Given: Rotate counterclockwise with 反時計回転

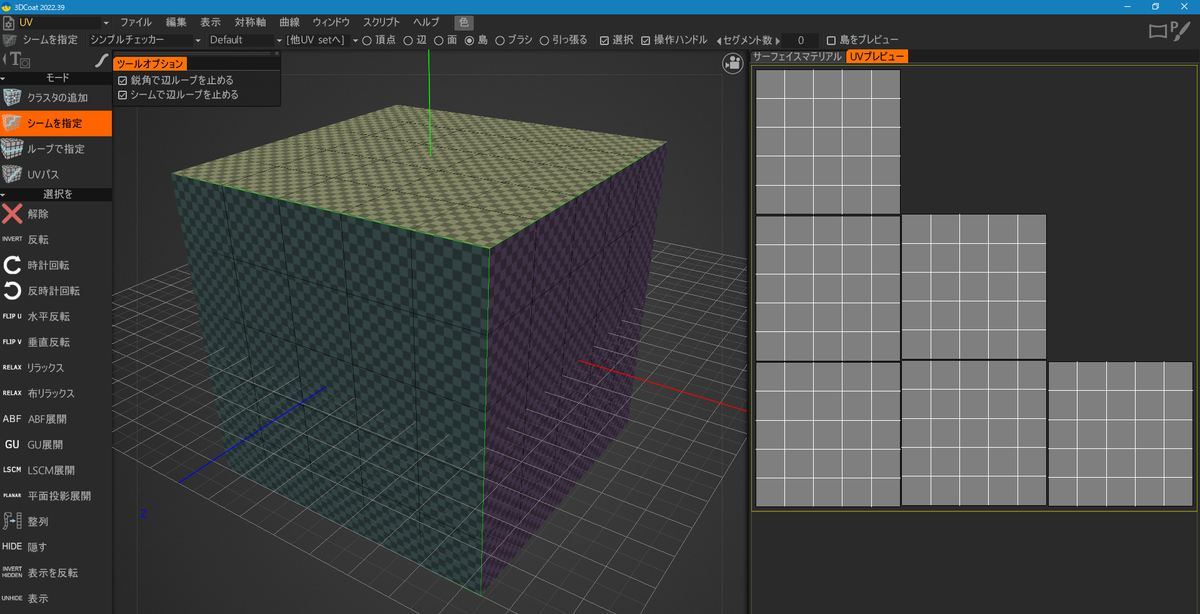Looking at the screenshot, I should coord(56,291).
